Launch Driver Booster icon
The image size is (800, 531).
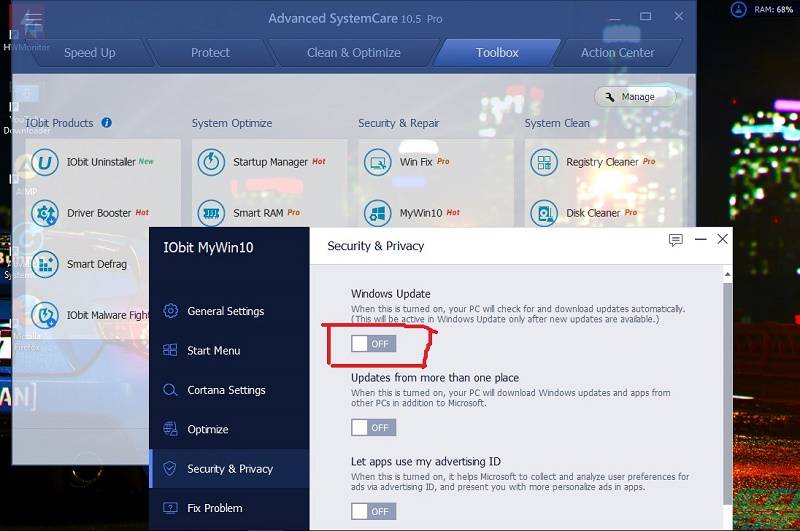45,213
